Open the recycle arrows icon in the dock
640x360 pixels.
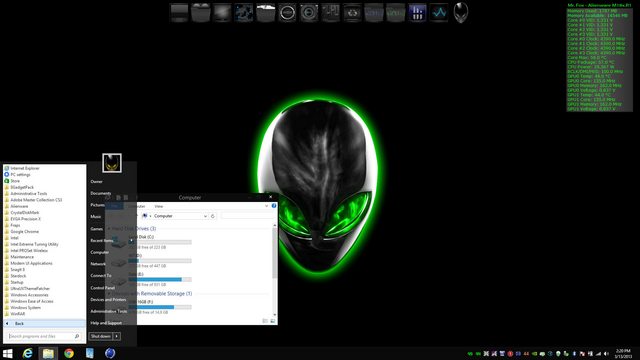(352, 13)
